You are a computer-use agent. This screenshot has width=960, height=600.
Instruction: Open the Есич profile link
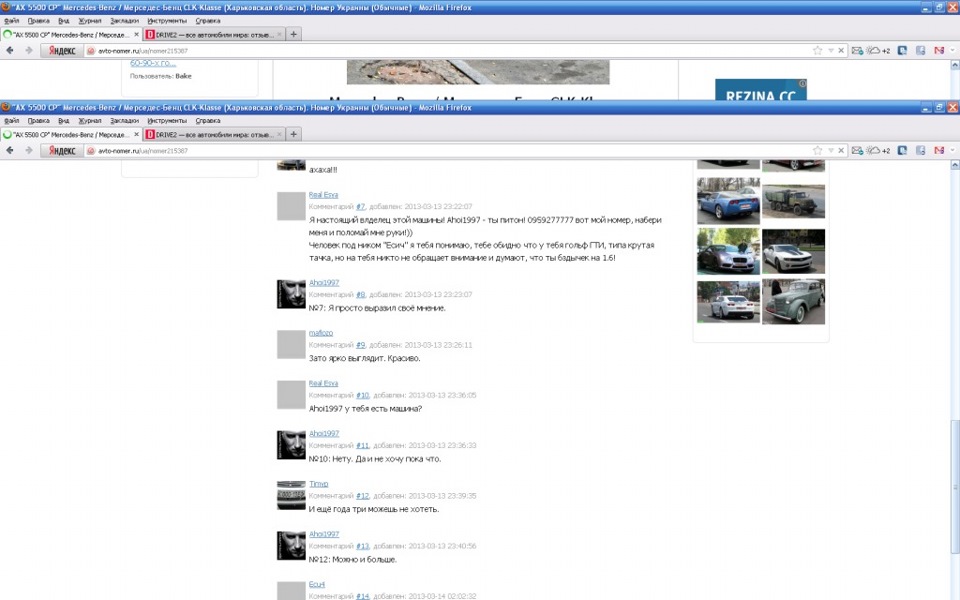coord(317,584)
